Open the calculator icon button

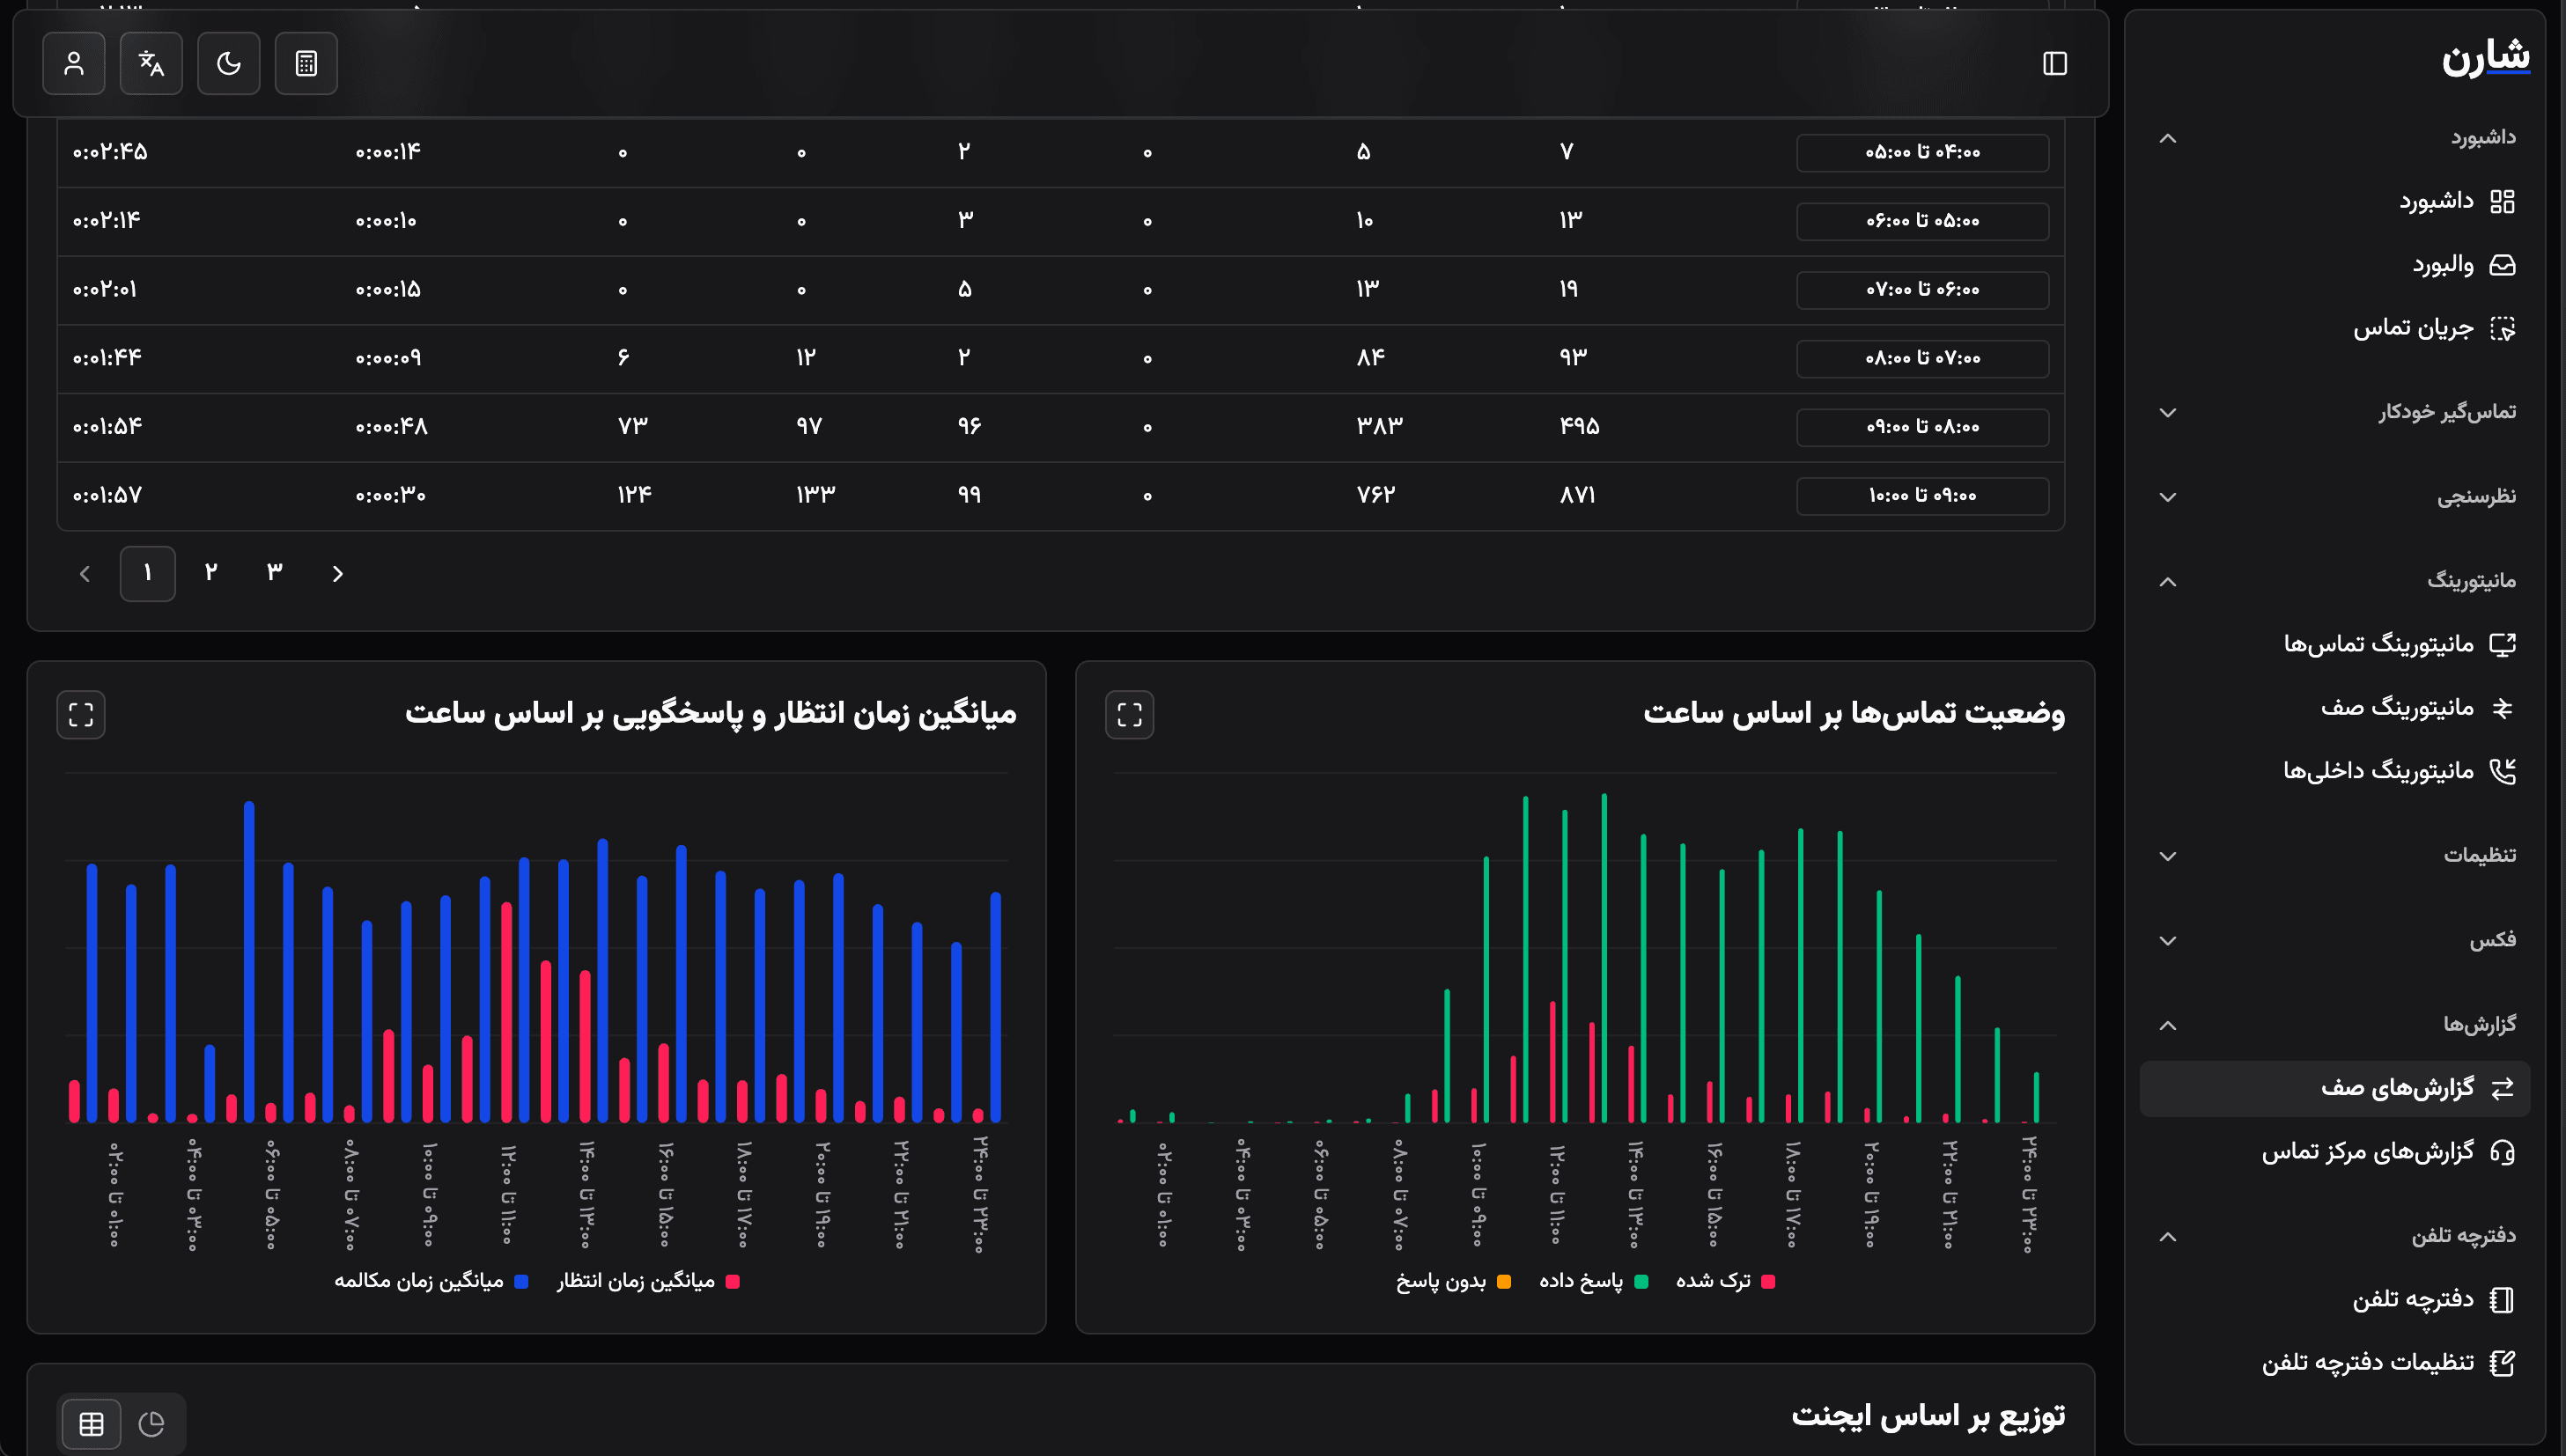click(x=306, y=64)
